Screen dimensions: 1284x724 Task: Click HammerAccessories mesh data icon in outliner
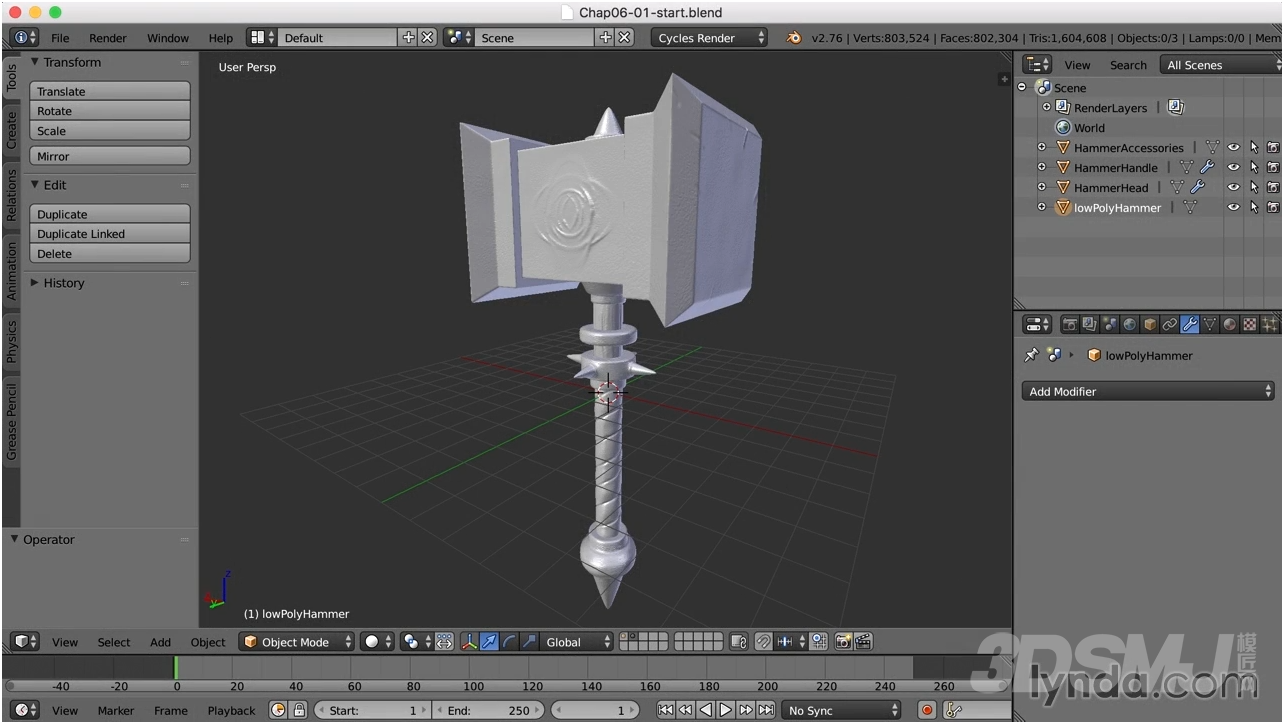click(x=1212, y=147)
